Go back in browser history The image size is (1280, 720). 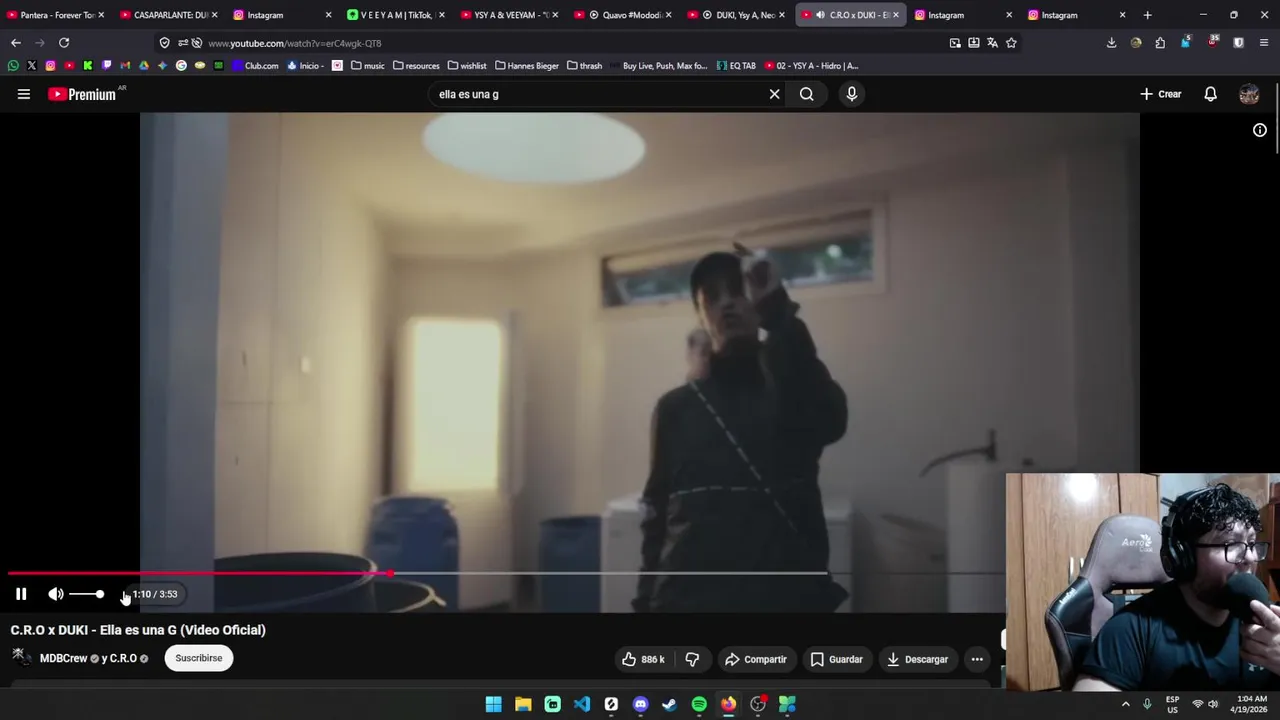pos(16,43)
